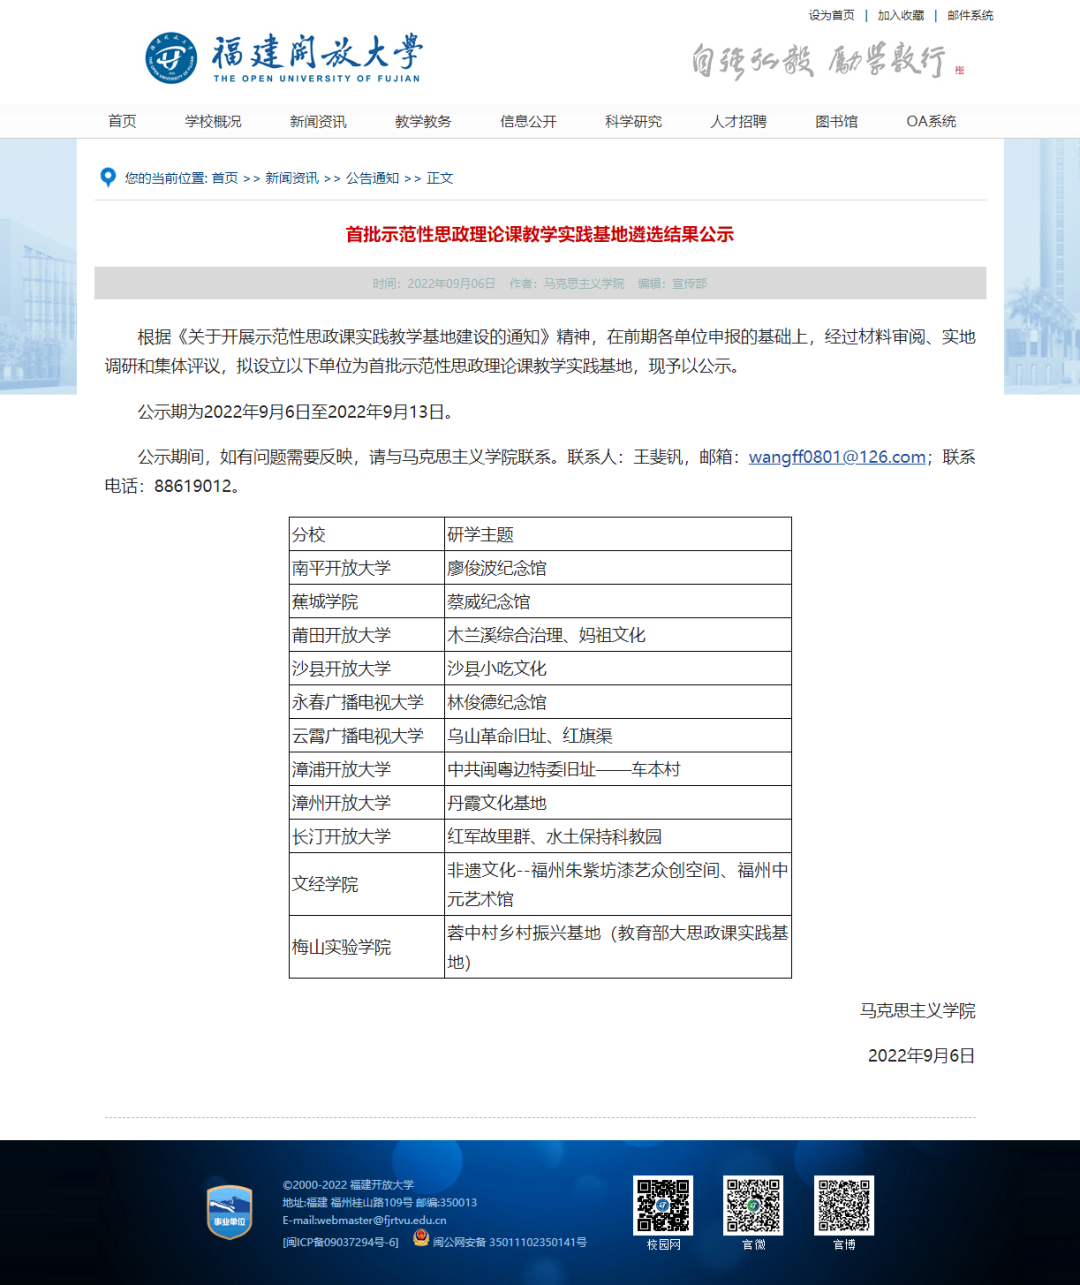Click the 事业单位 badge icon in footer
Screen dimensions: 1080x1285
(229, 1212)
